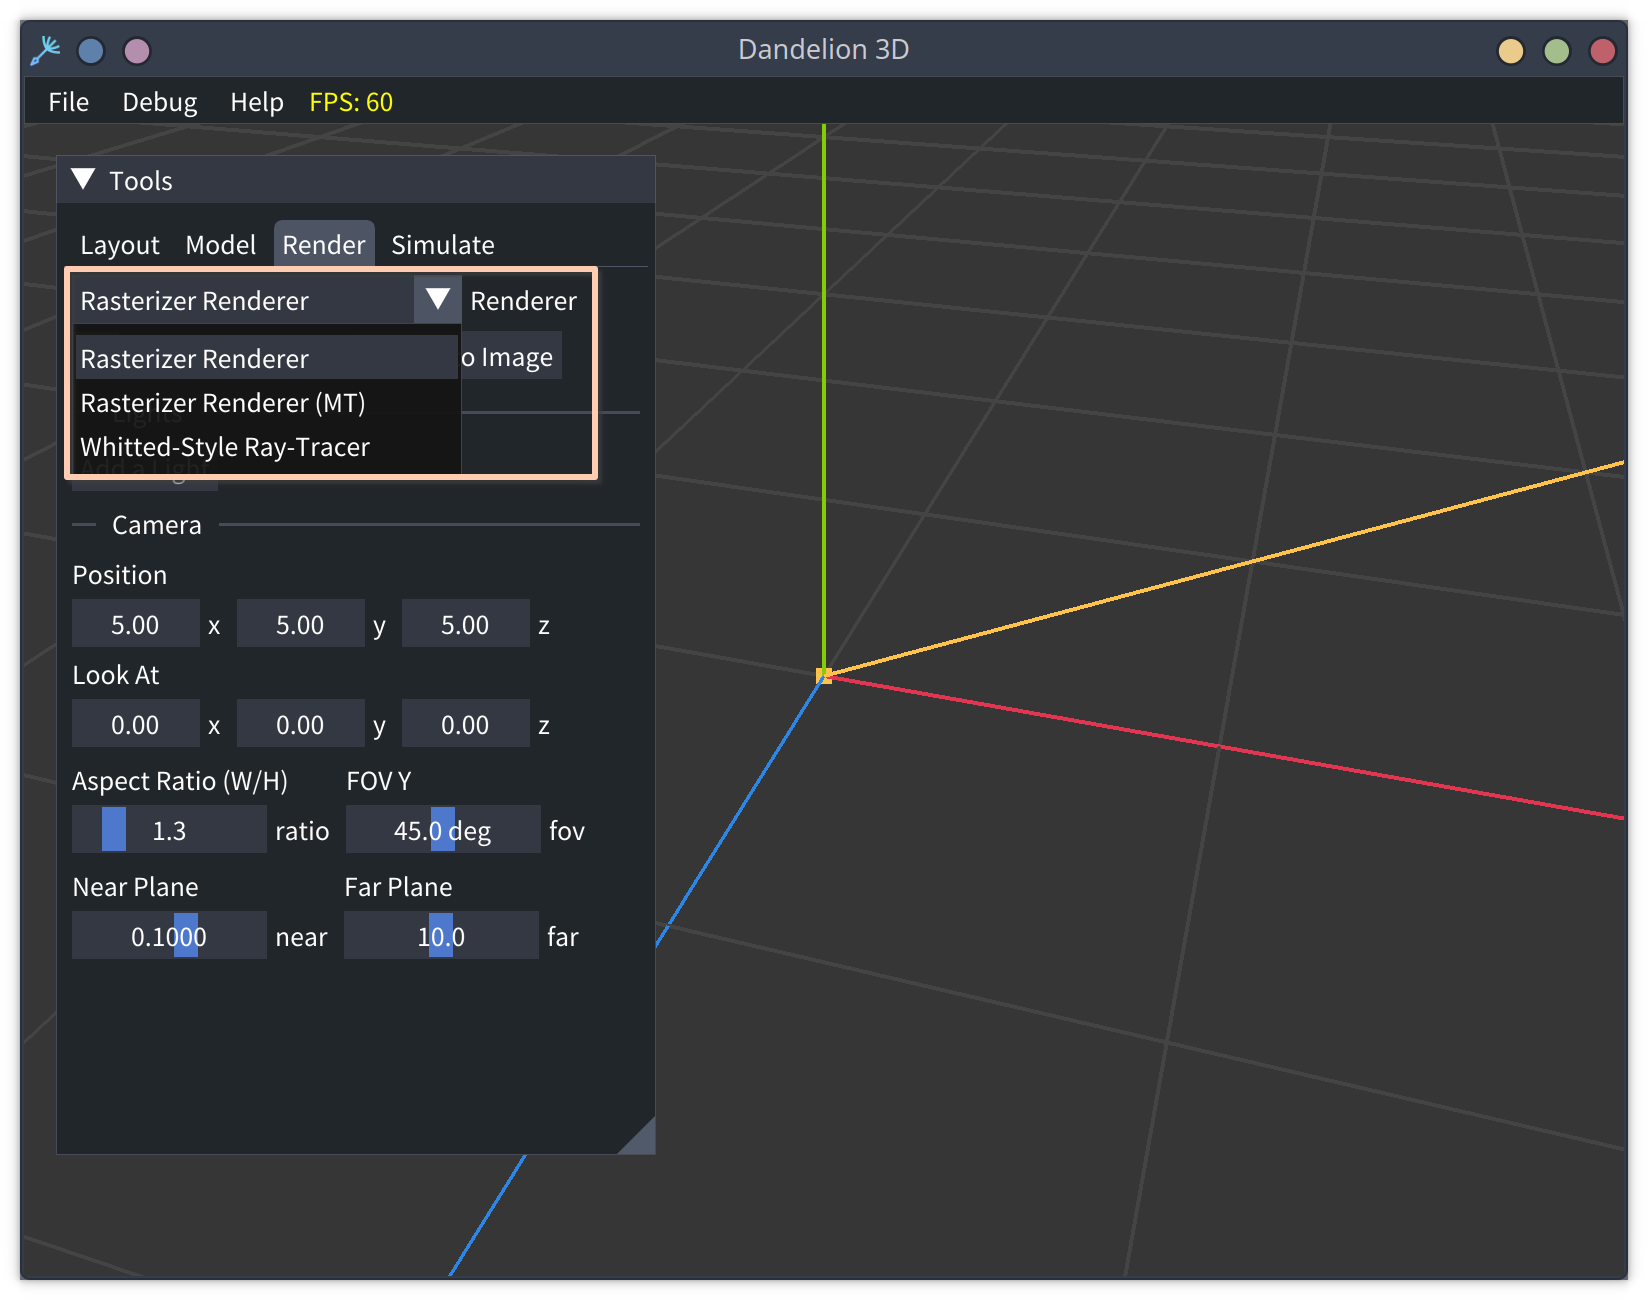The height and width of the screenshot is (1300, 1648).
Task: Click the purple circle title bar button
Action: 137,50
